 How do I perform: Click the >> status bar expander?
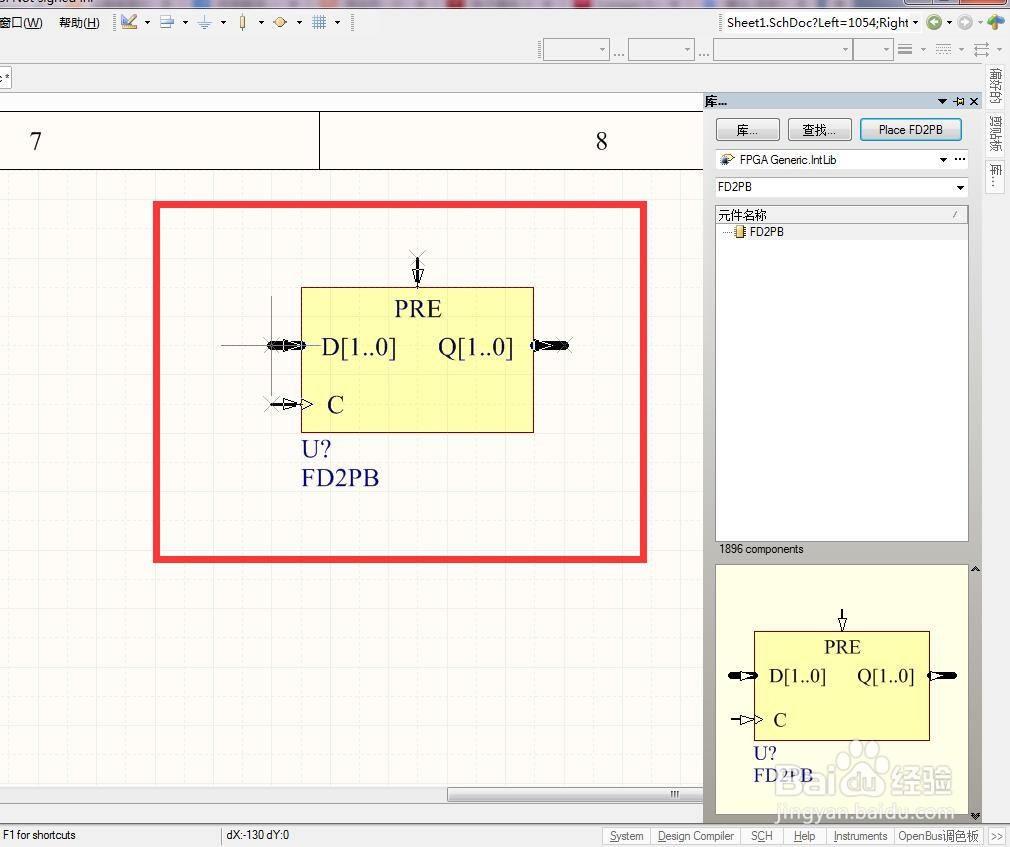point(996,836)
